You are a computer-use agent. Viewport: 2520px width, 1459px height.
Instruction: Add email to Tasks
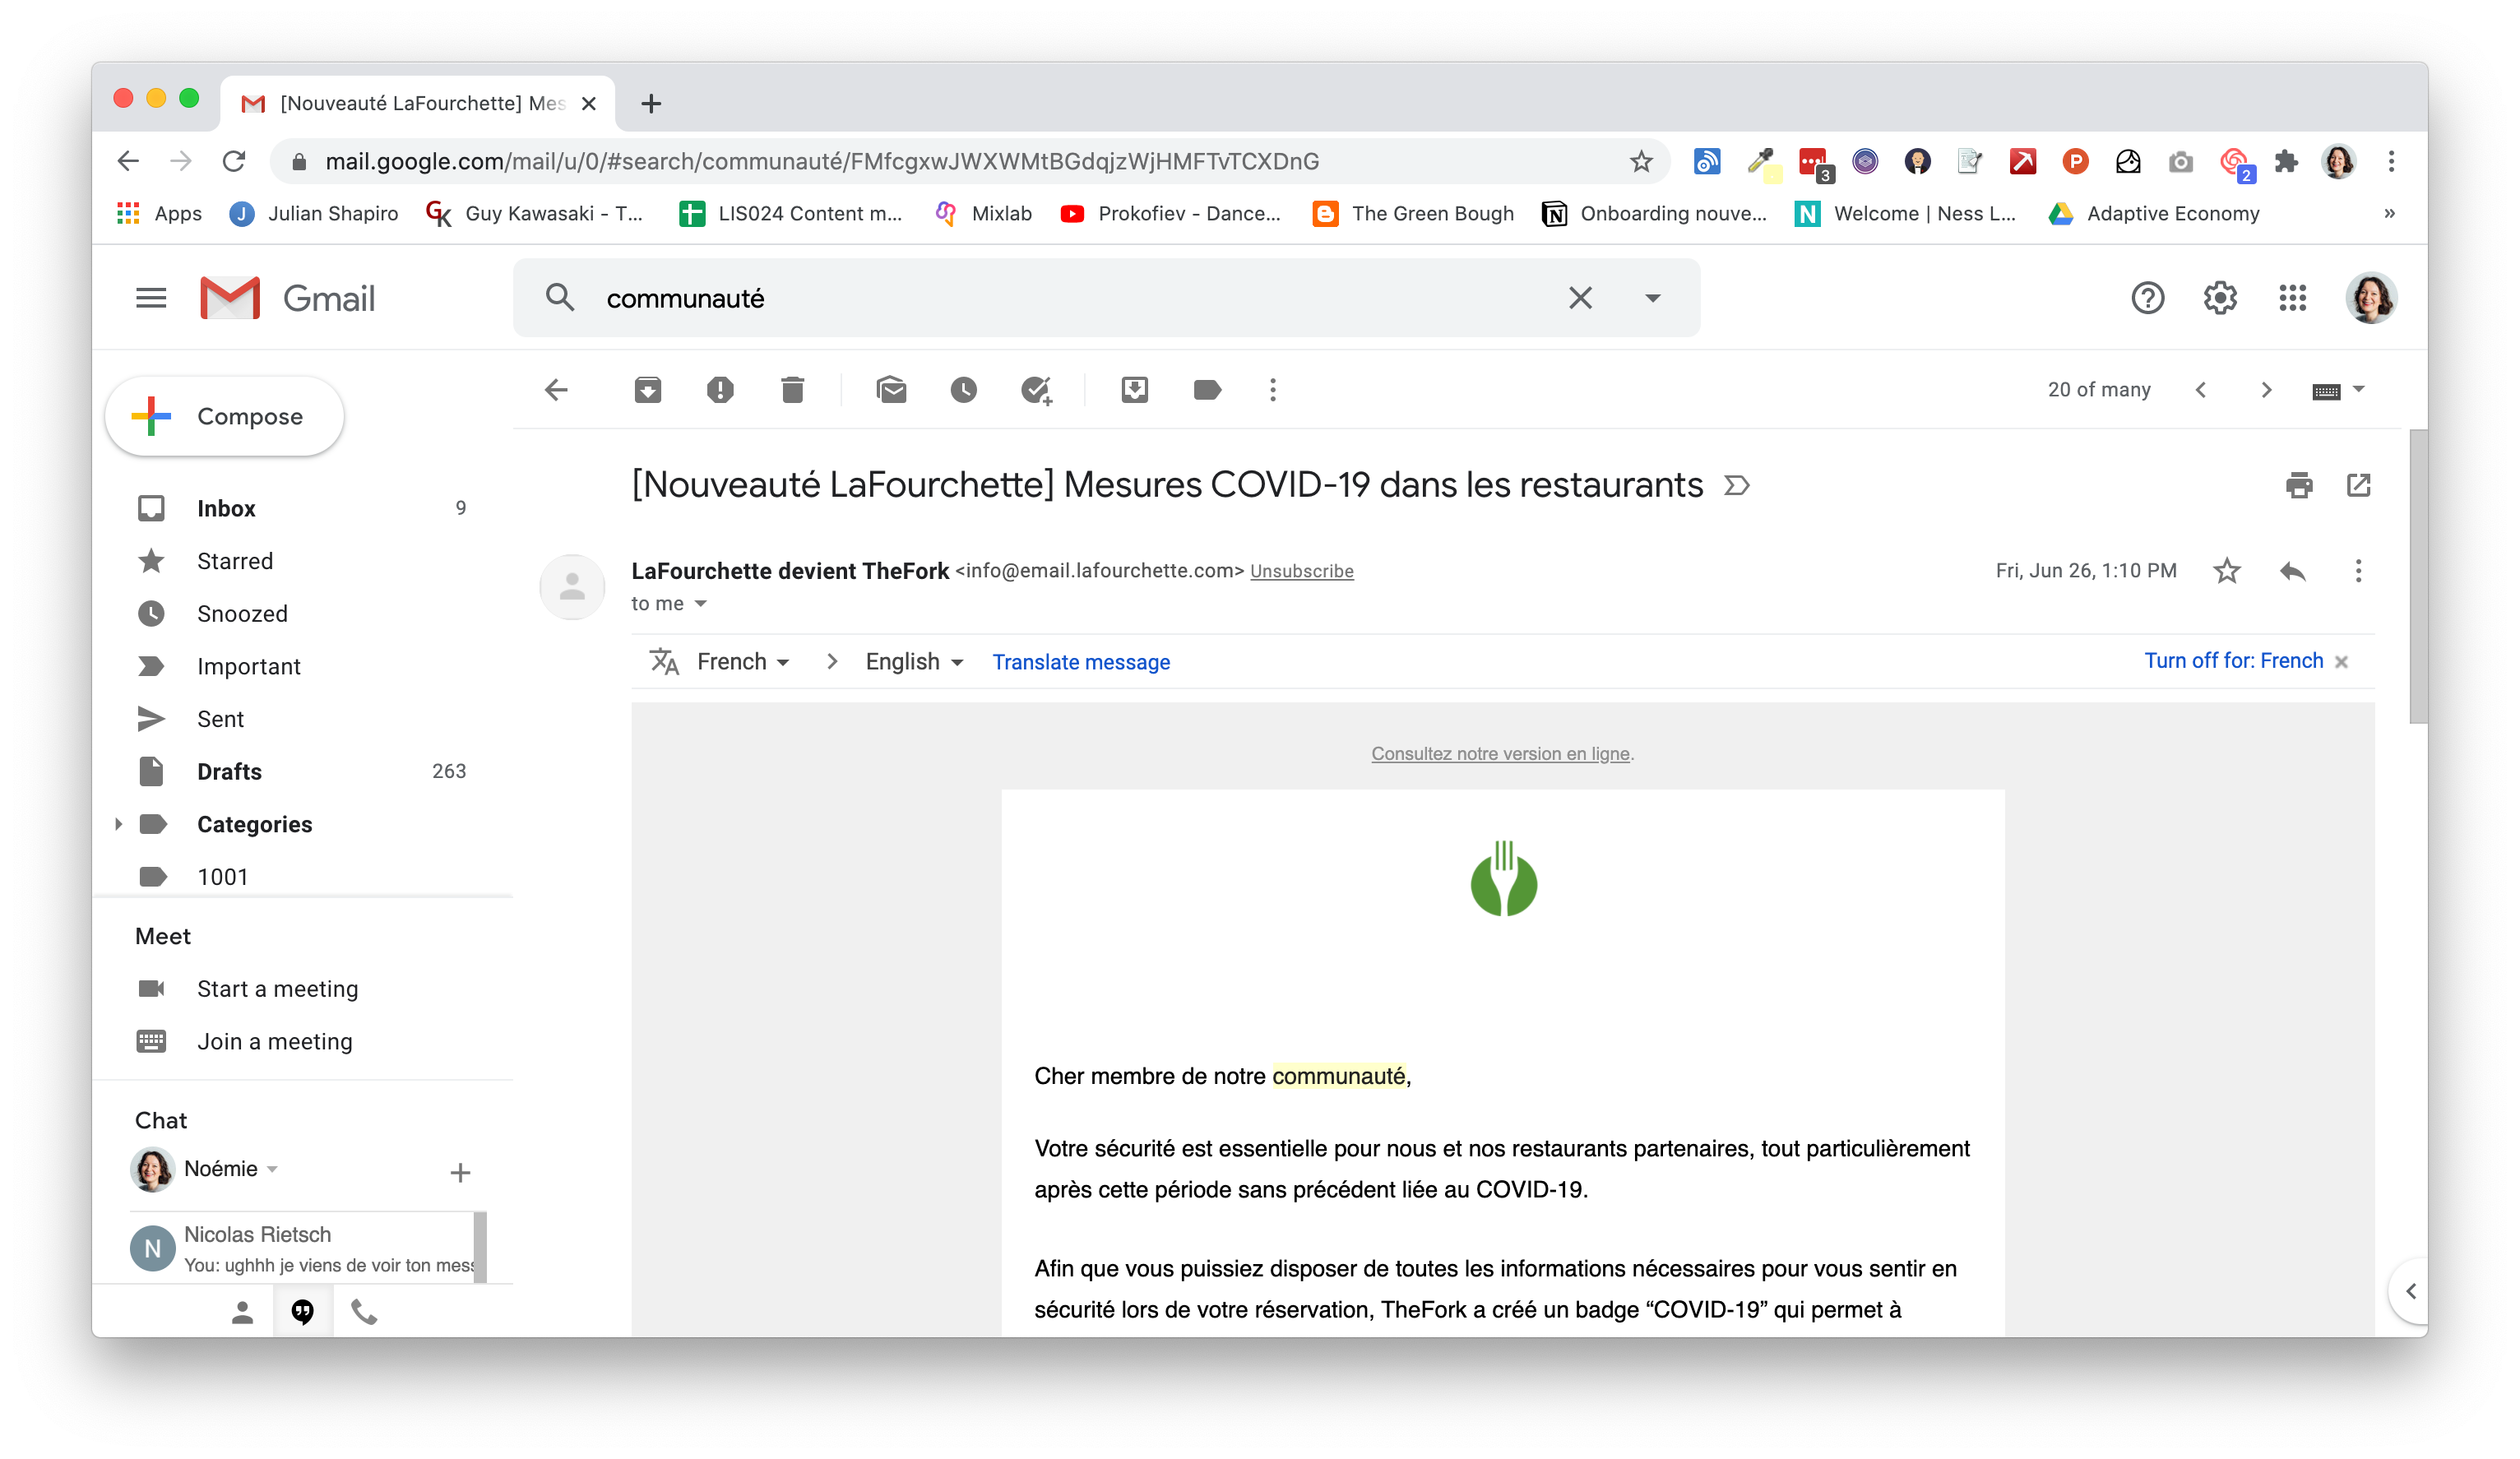pyautogui.click(x=1036, y=390)
